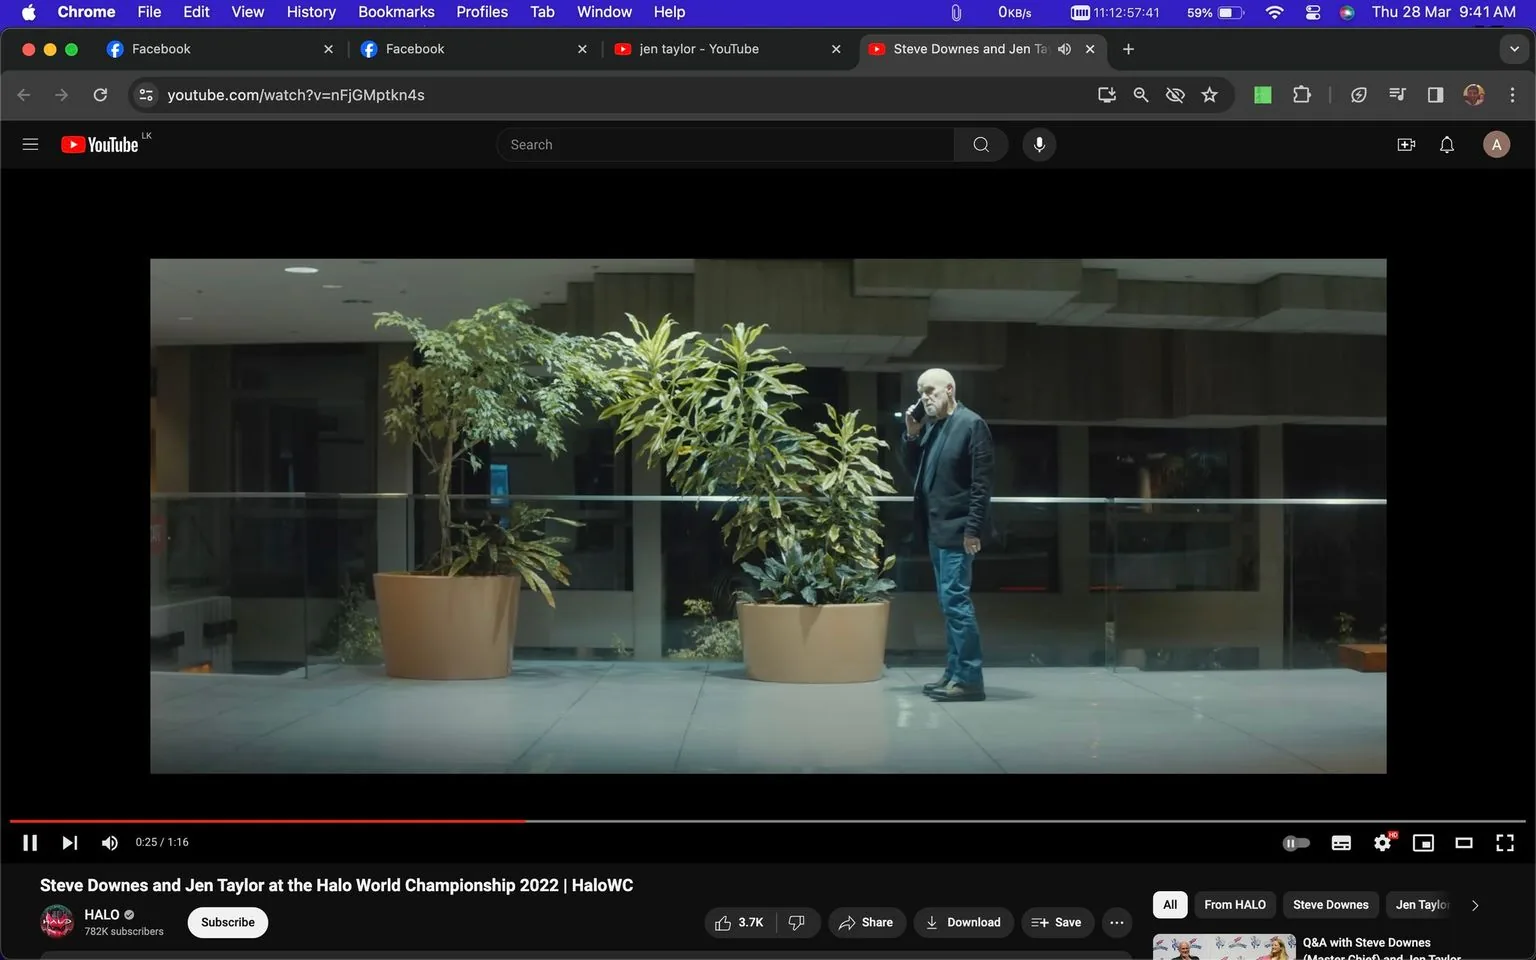Screen dimensions: 1536x960
Task: Mute the video volume
Action: tap(109, 842)
